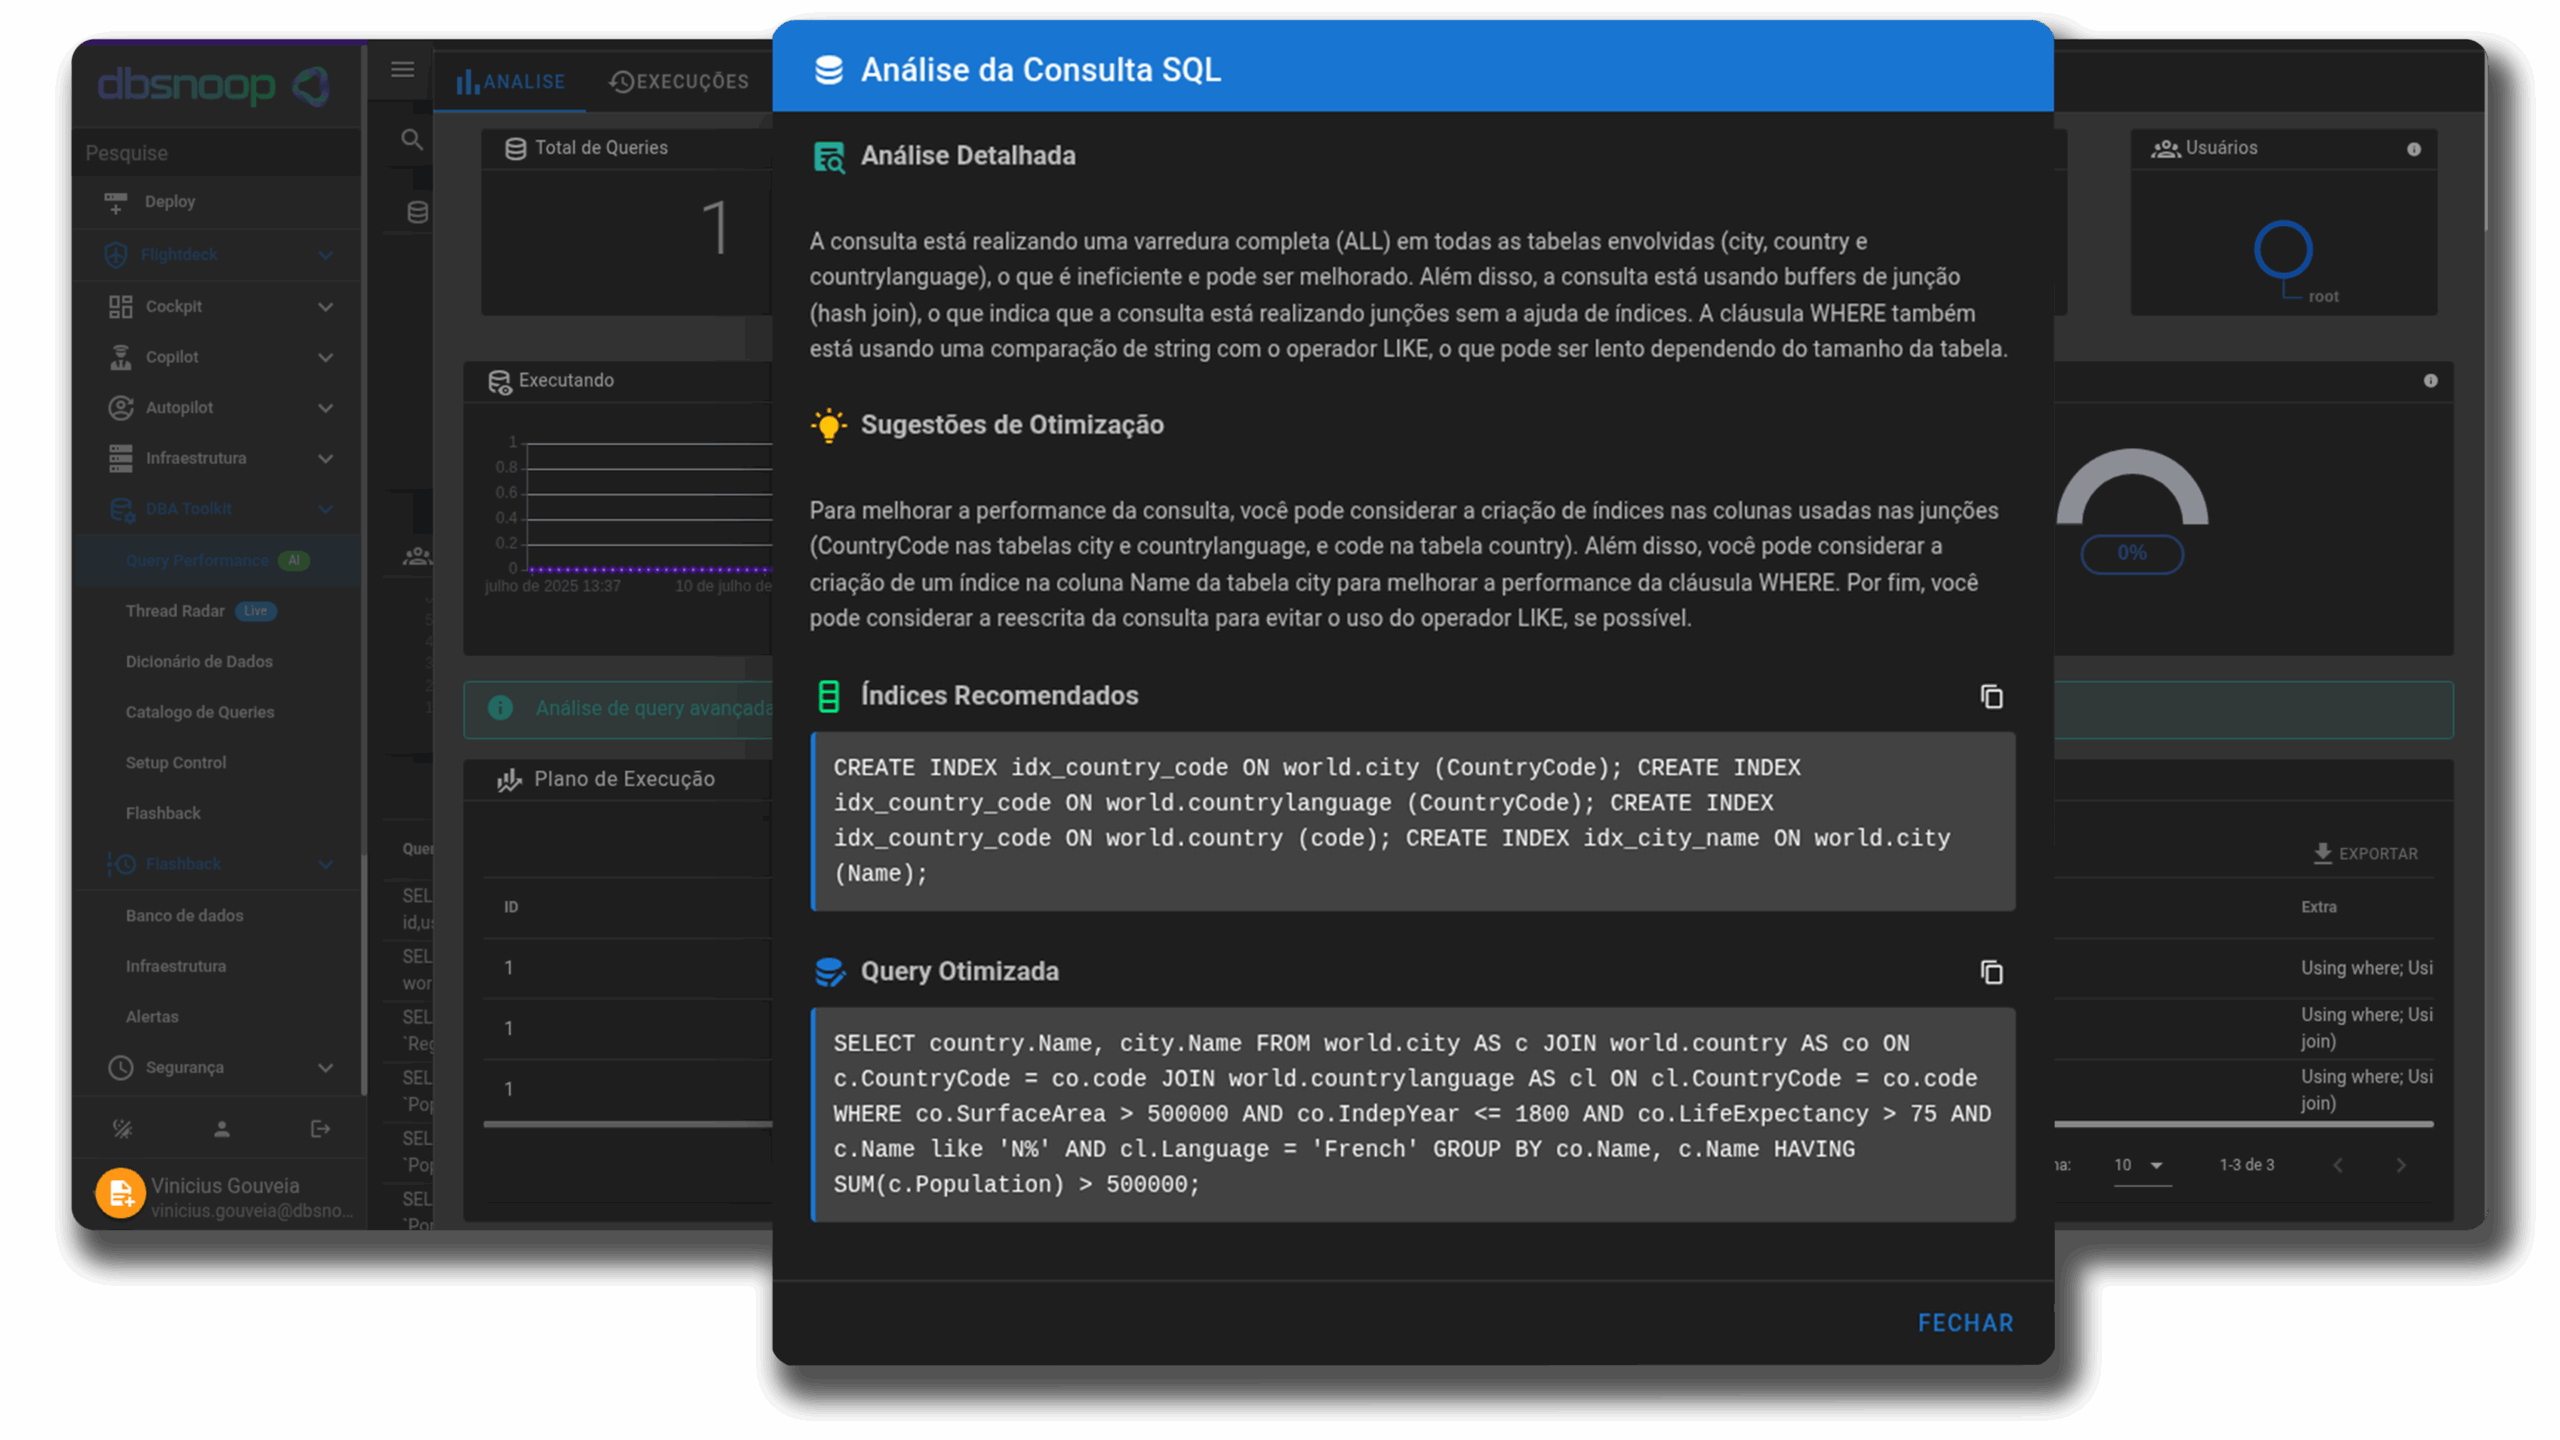2560x1440 pixels.
Task: Open rows per page dropdown
Action: (2141, 1165)
